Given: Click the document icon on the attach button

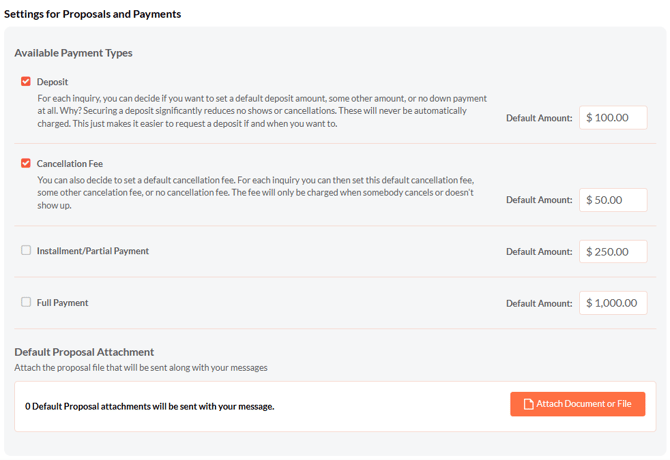Looking at the screenshot, I should tap(528, 404).
